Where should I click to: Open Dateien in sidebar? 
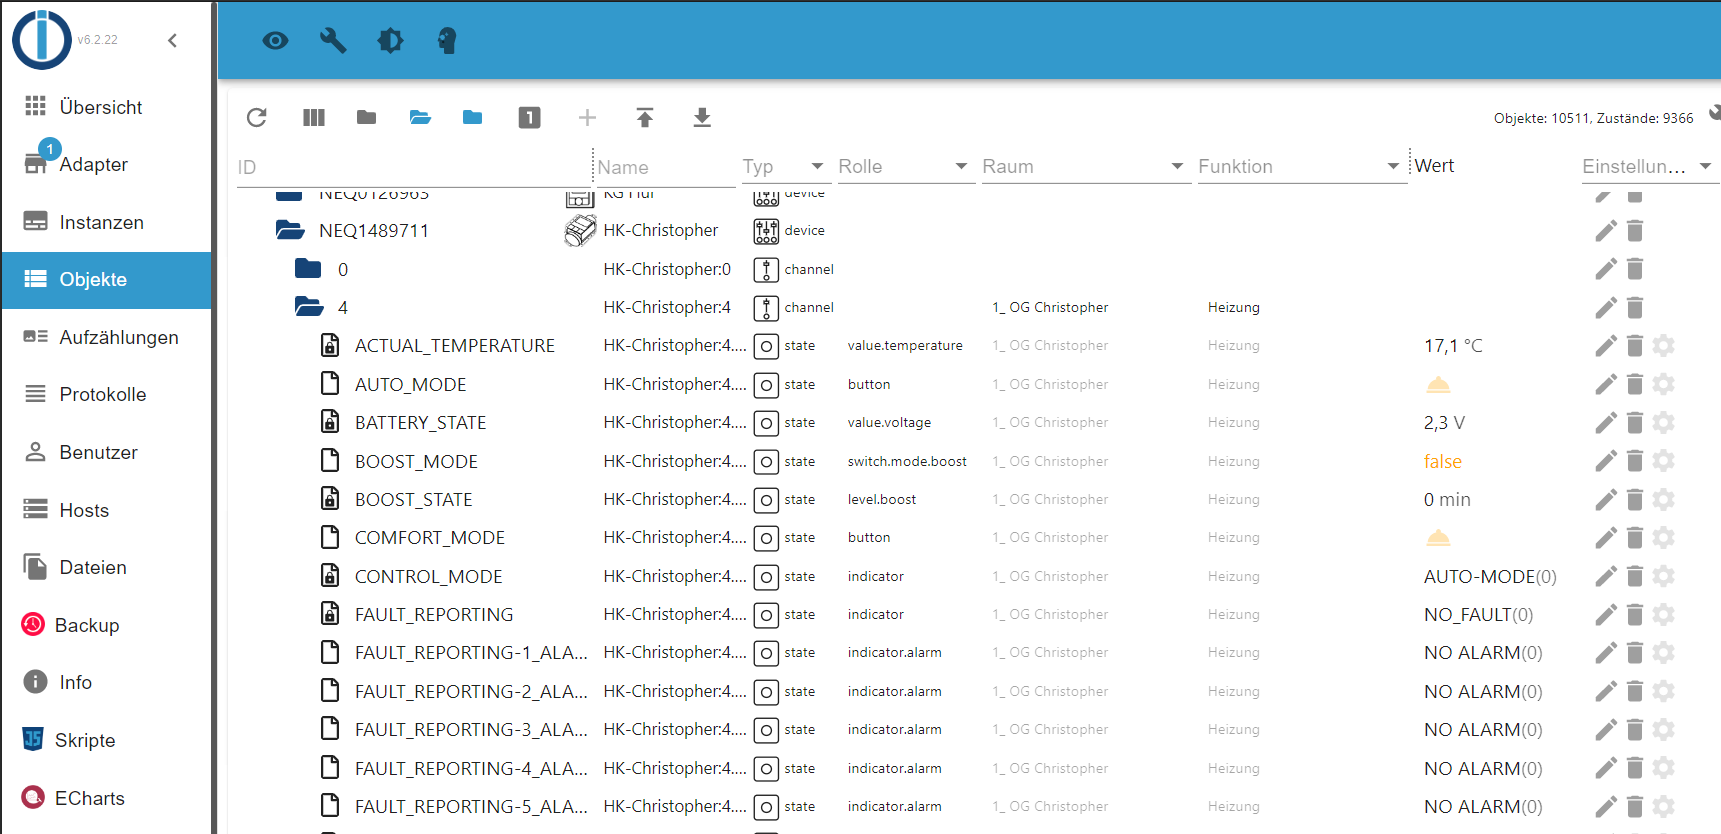[106, 567]
